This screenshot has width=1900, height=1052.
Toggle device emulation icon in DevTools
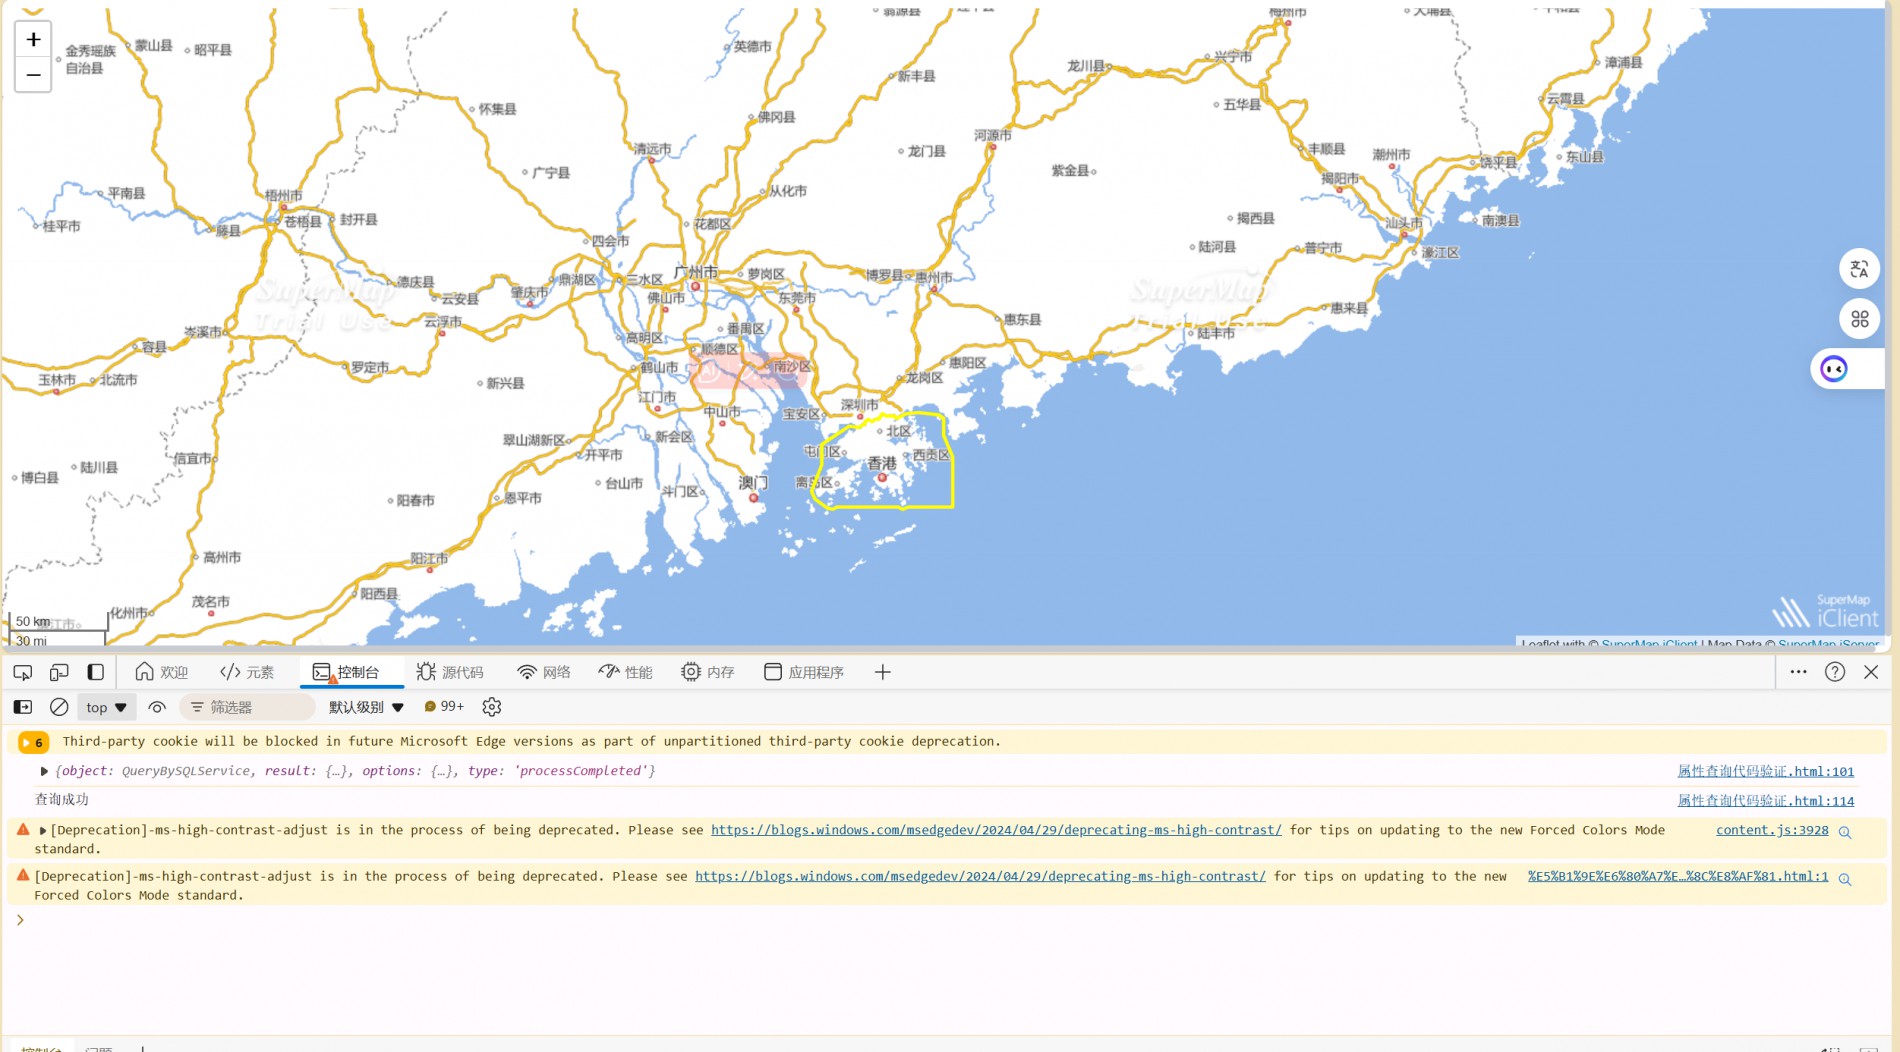(59, 672)
